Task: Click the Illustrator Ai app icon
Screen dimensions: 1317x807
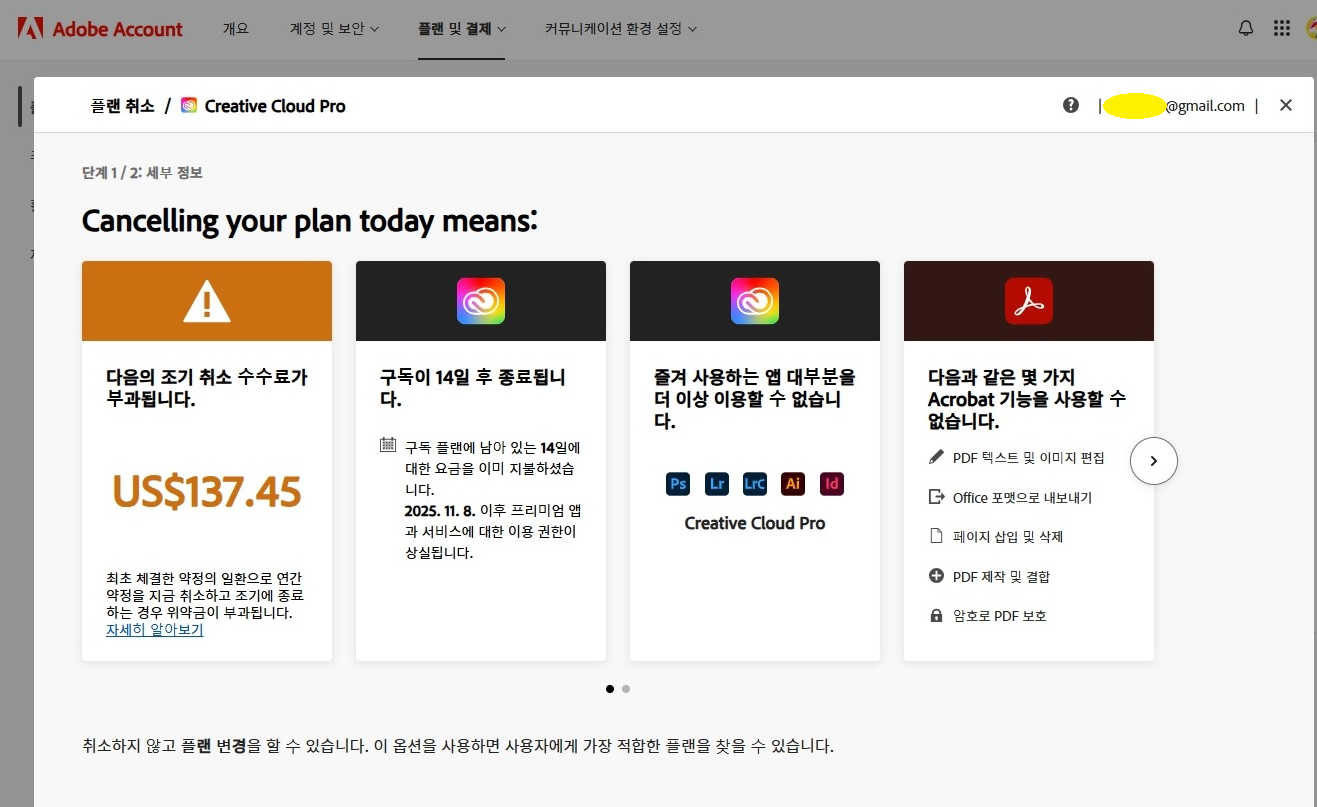Action: [793, 484]
